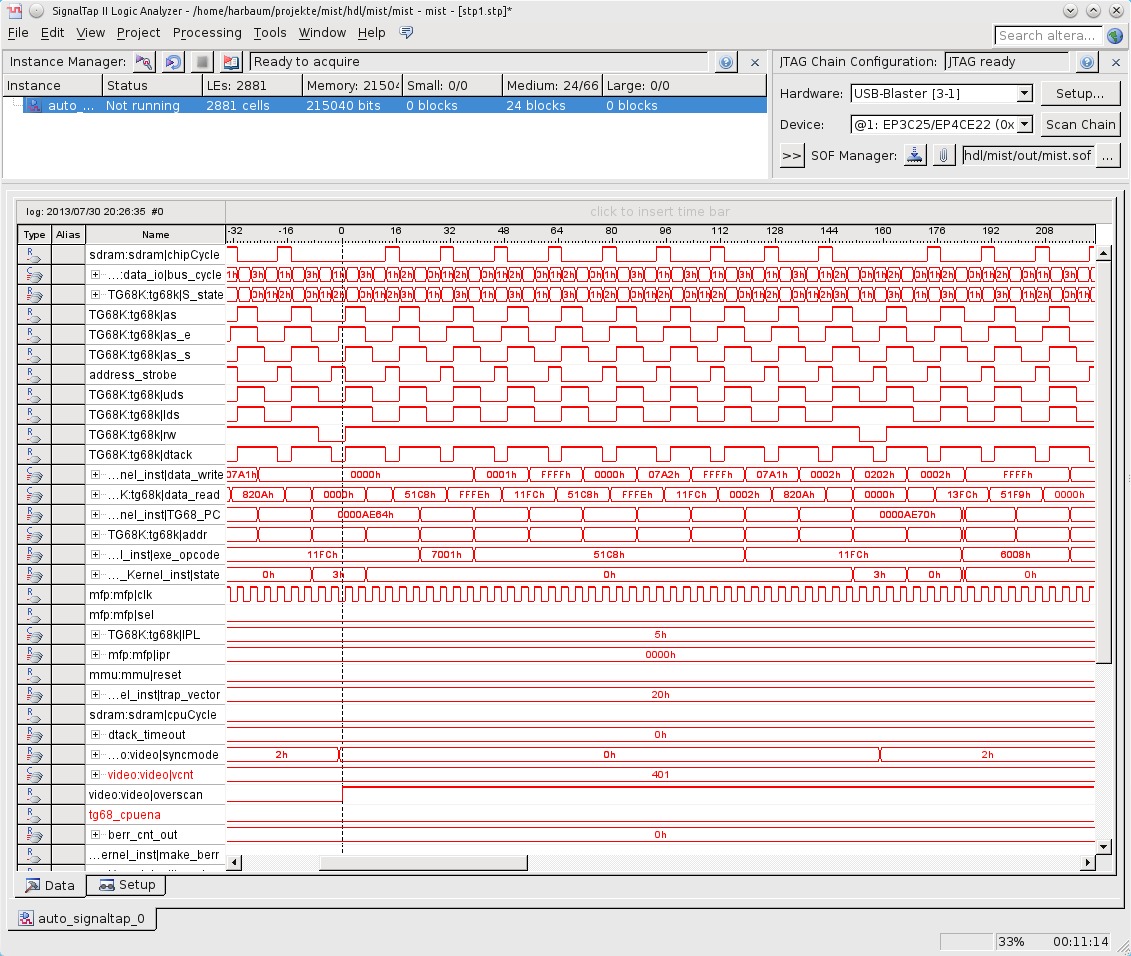
Task: Click the type icon for the mfp:mfp|clk row
Action: click(34, 595)
